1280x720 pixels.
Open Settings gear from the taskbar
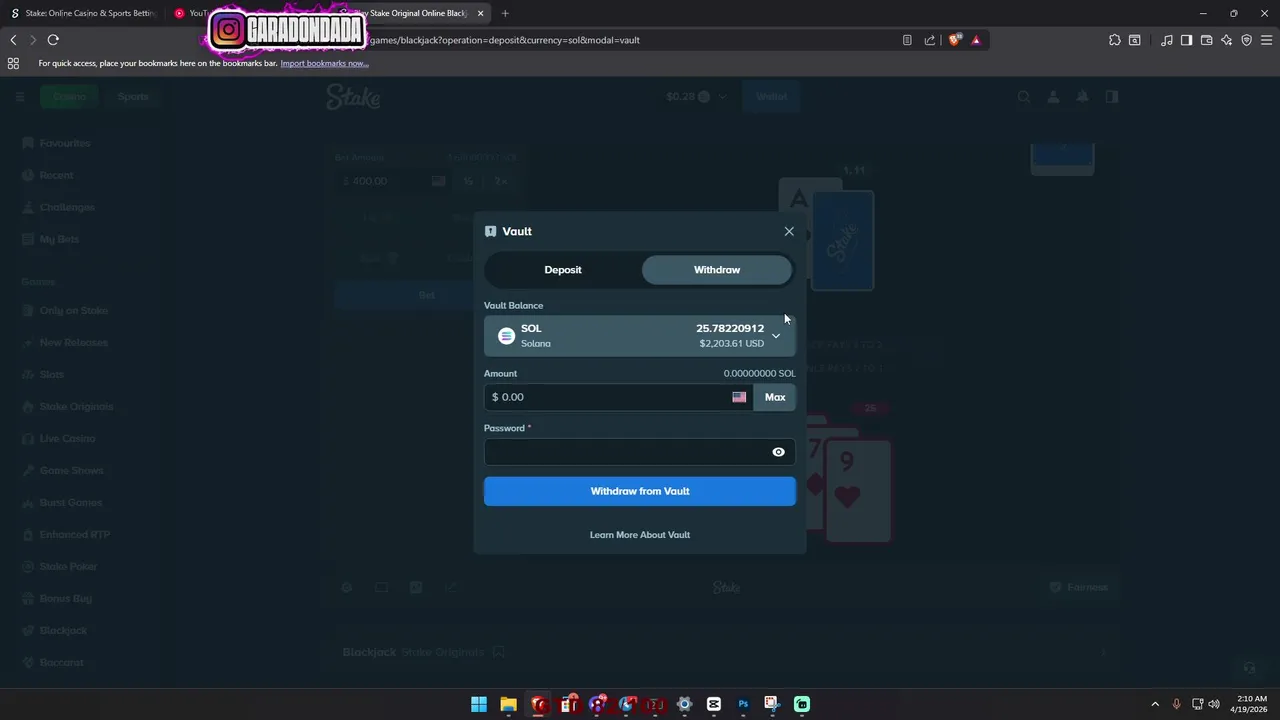click(x=684, y=704)
